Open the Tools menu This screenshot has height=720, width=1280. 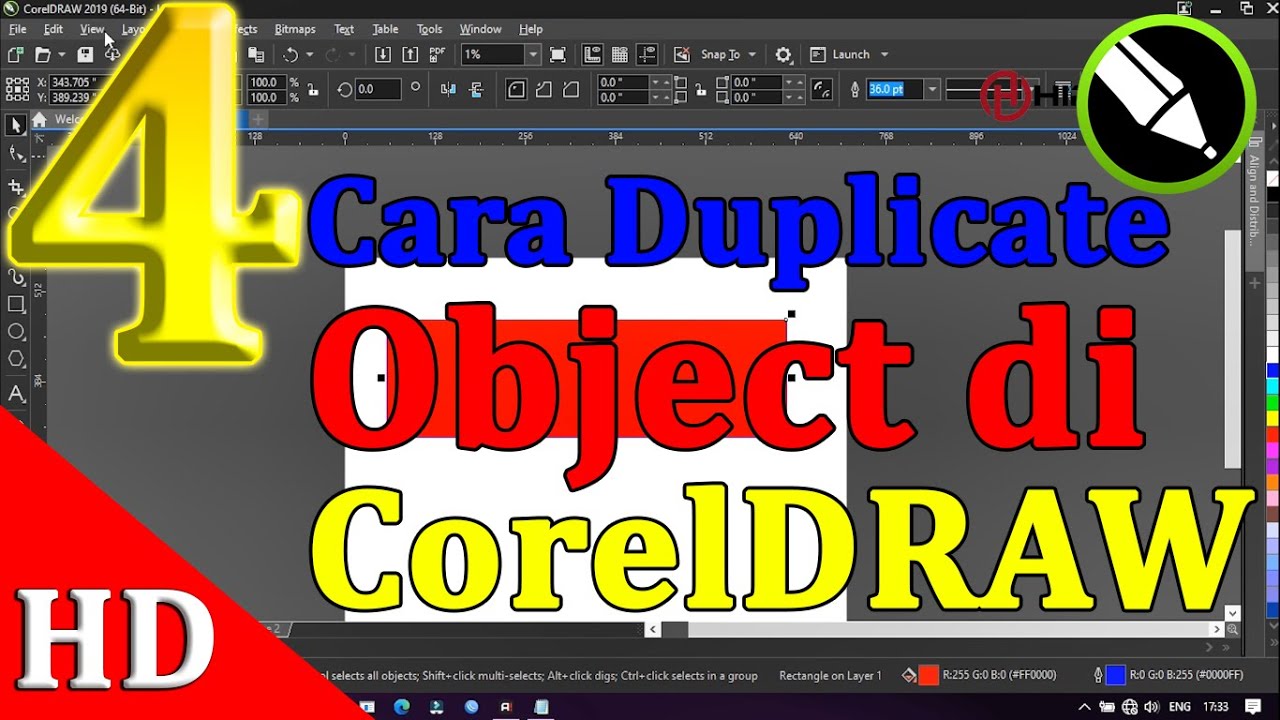click(x=429, y=29)
